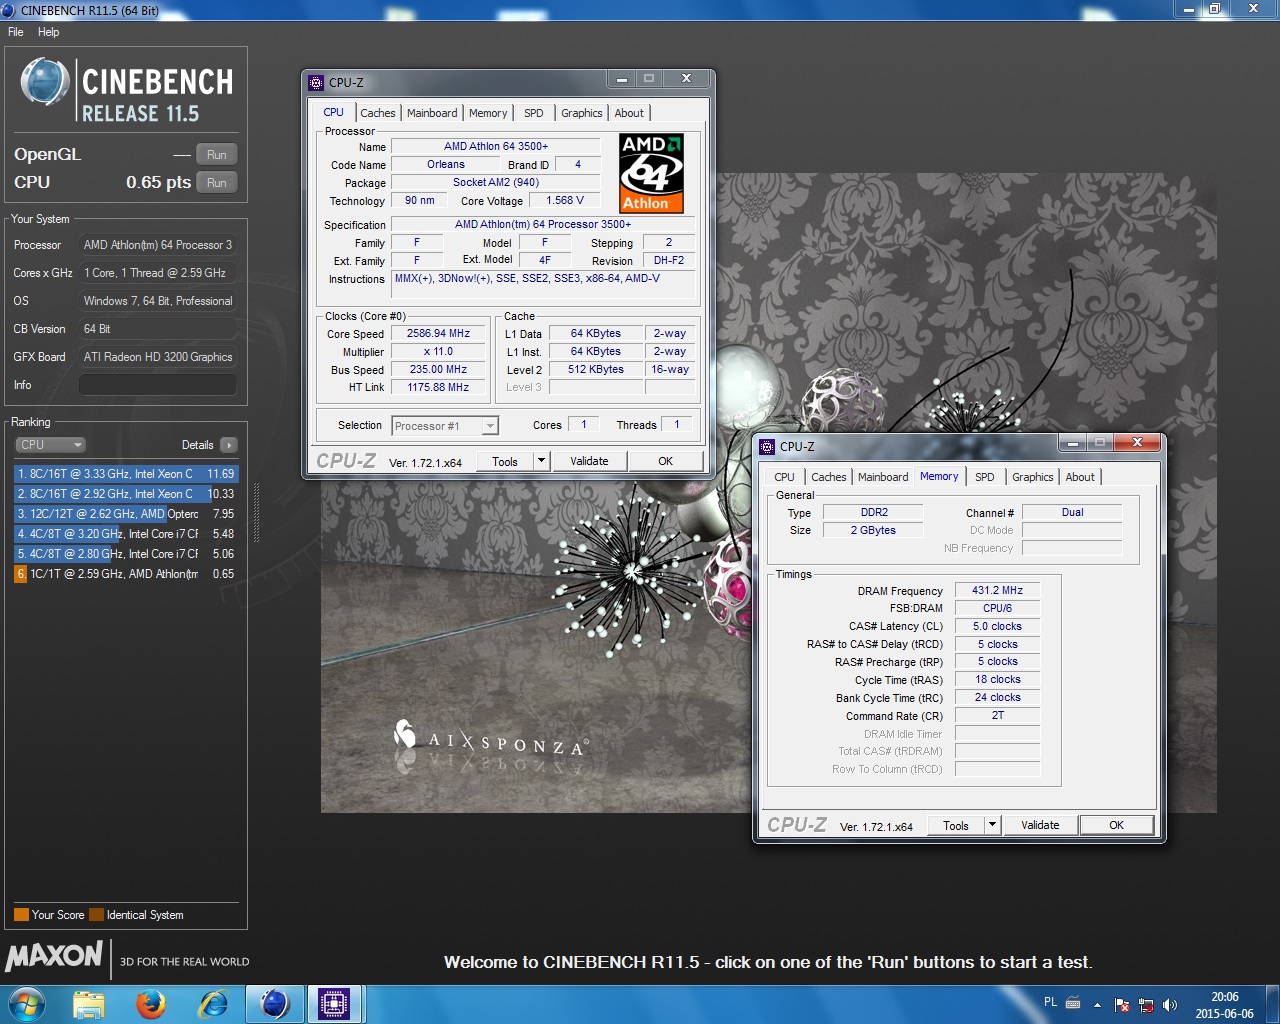Switch to CPU-Z taskbar icon
Image resolution: width=1280 pixels, height=1024 pixels.
333,1004
